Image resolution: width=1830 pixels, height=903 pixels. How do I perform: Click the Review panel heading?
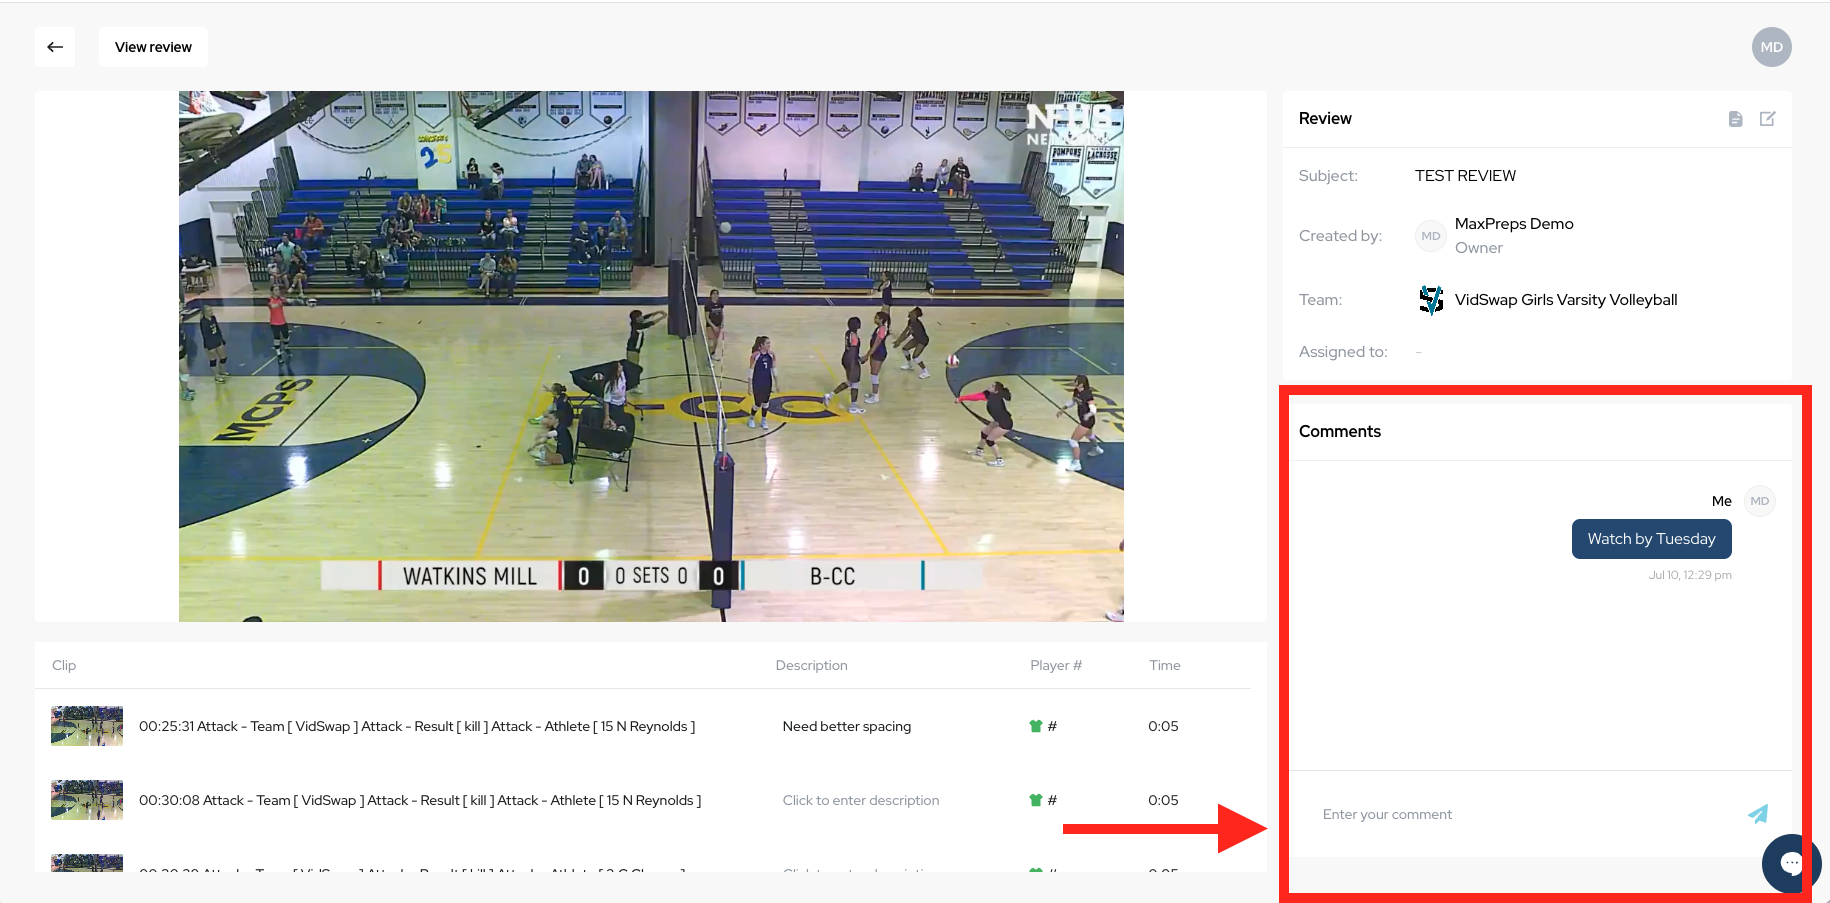1325,118
